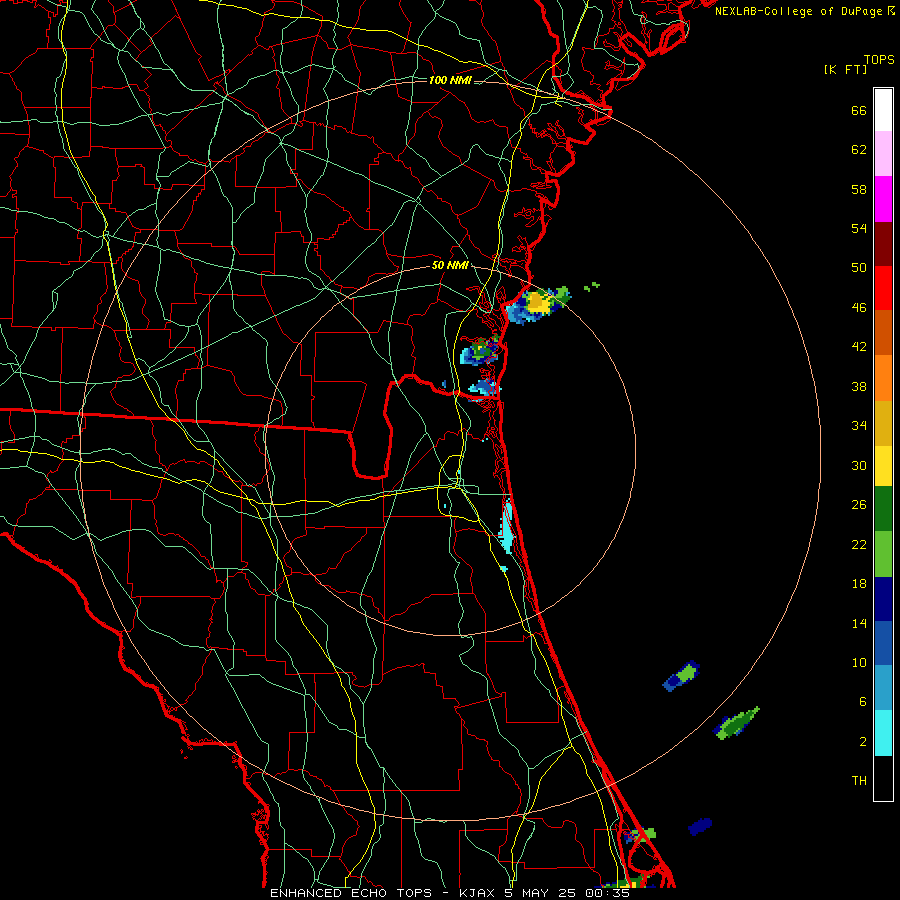Click the dark green 30 K FT legend swatch

pos(883,509)
